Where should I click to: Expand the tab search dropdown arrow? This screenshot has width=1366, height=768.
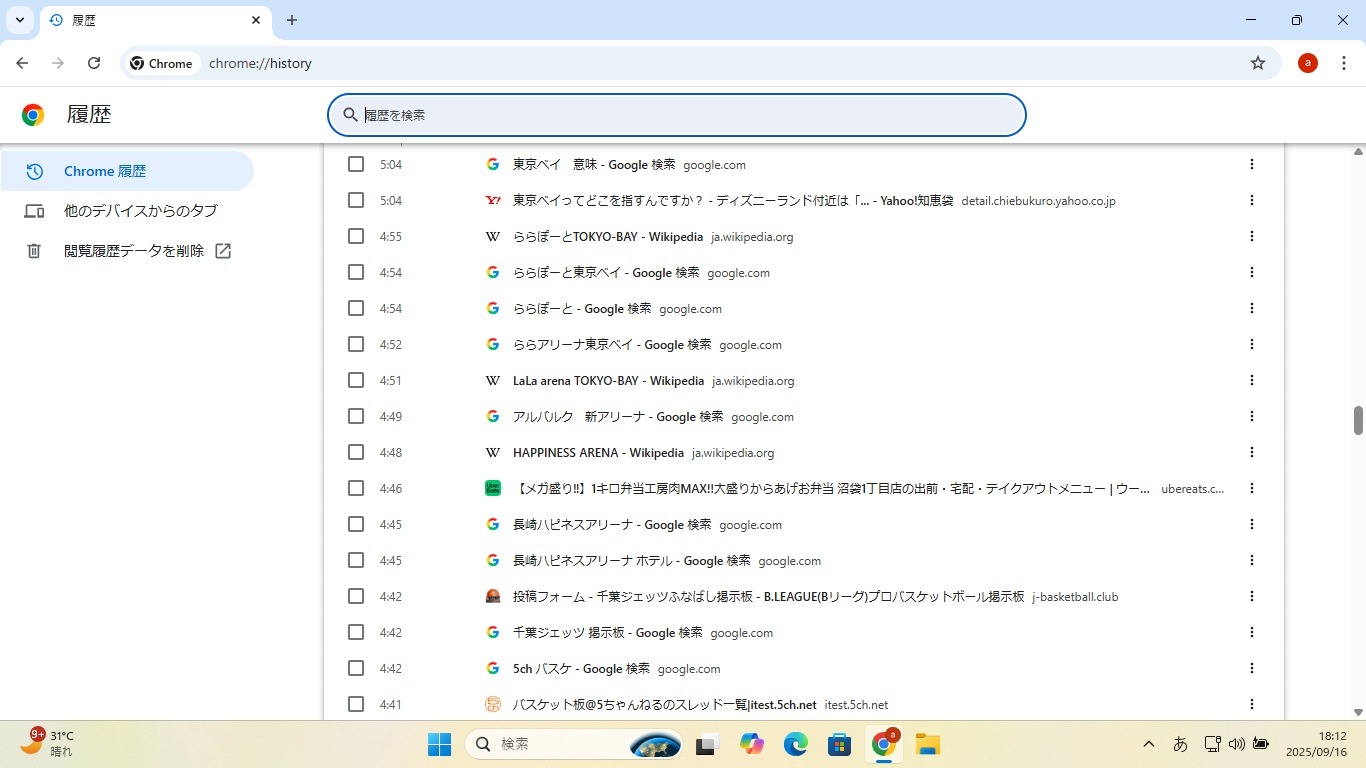click(20, 20)
